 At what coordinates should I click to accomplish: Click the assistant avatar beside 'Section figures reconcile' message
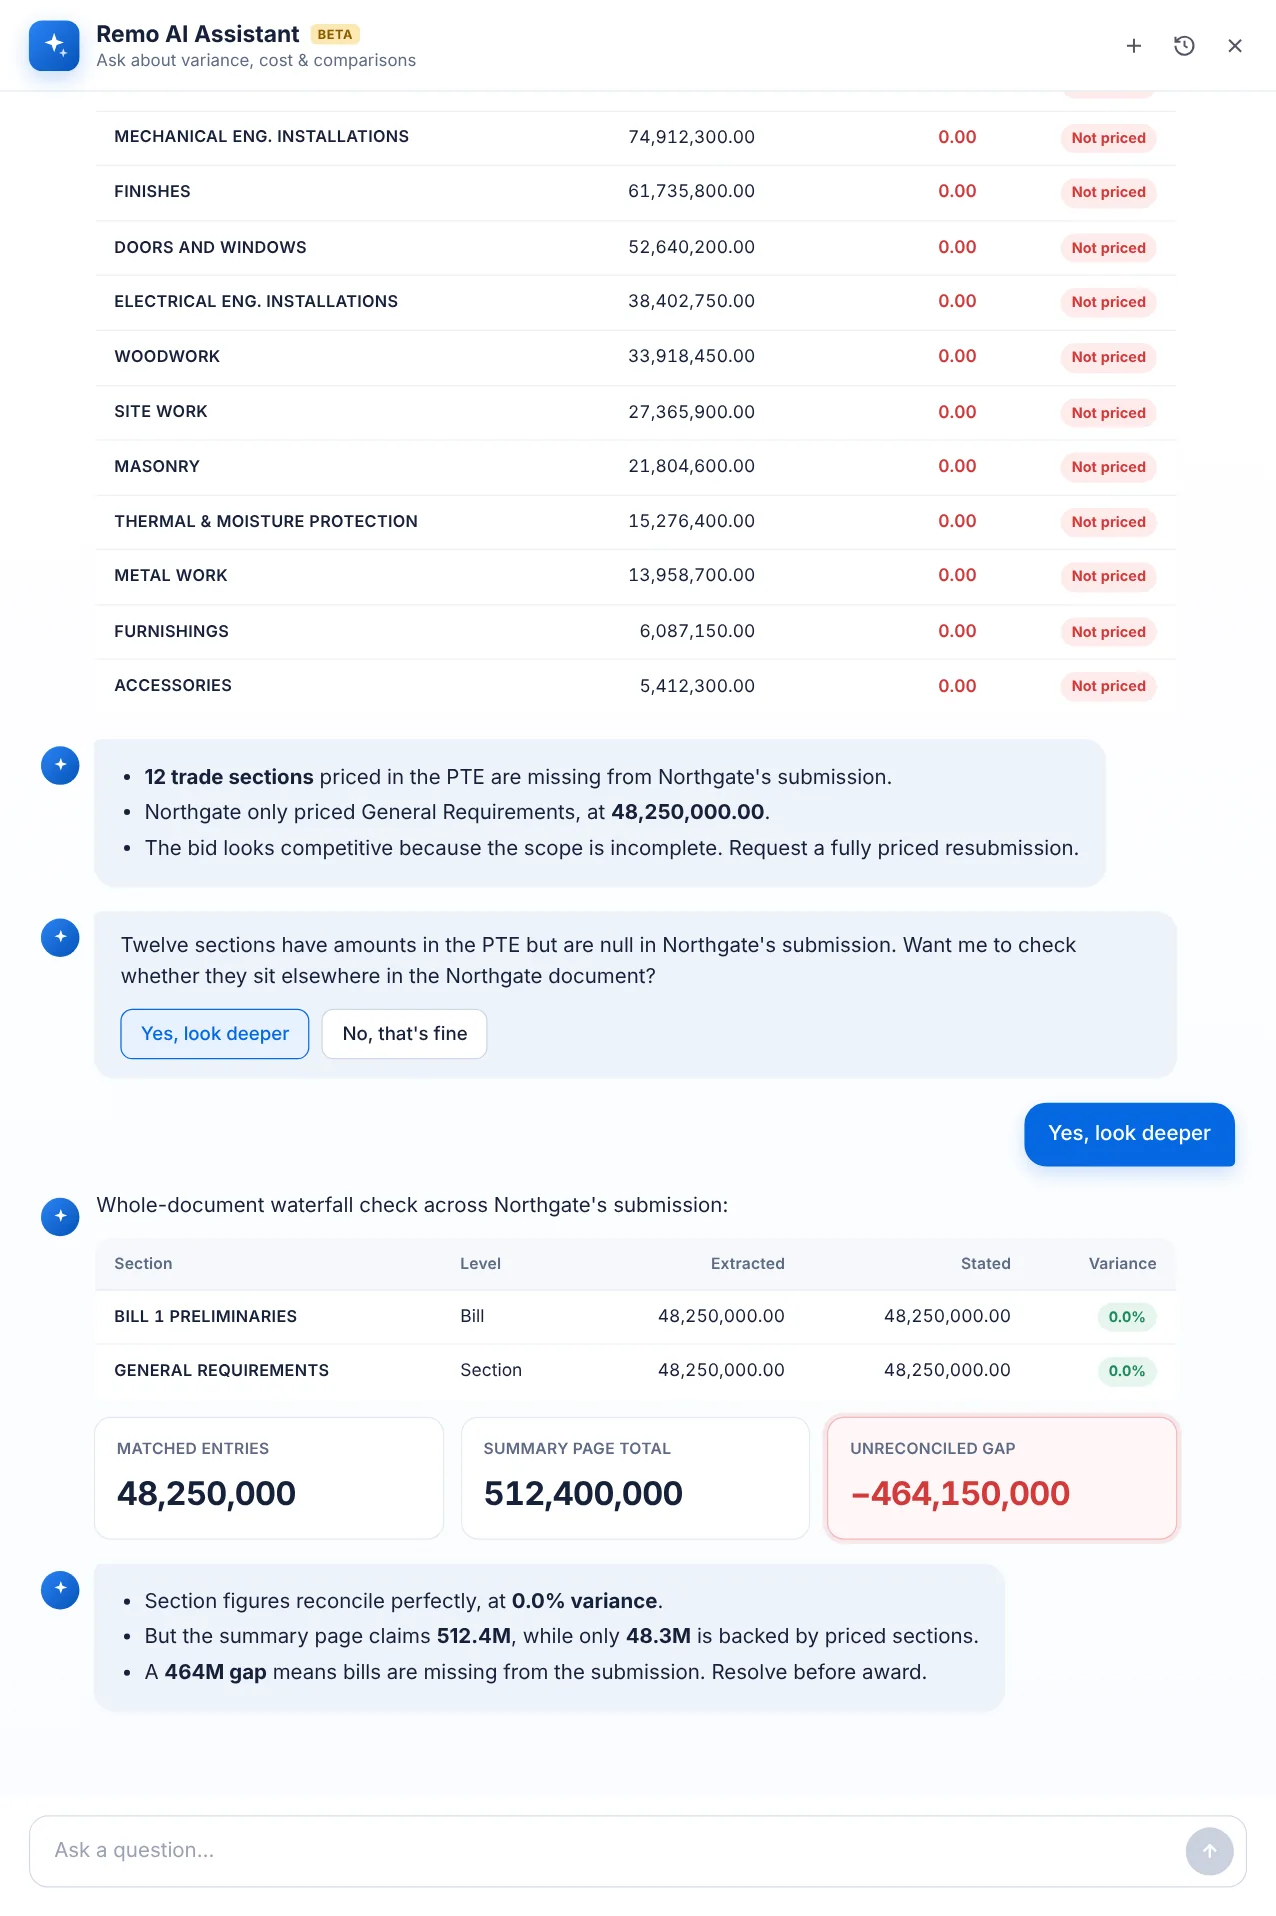click(x=60, y=1589)
